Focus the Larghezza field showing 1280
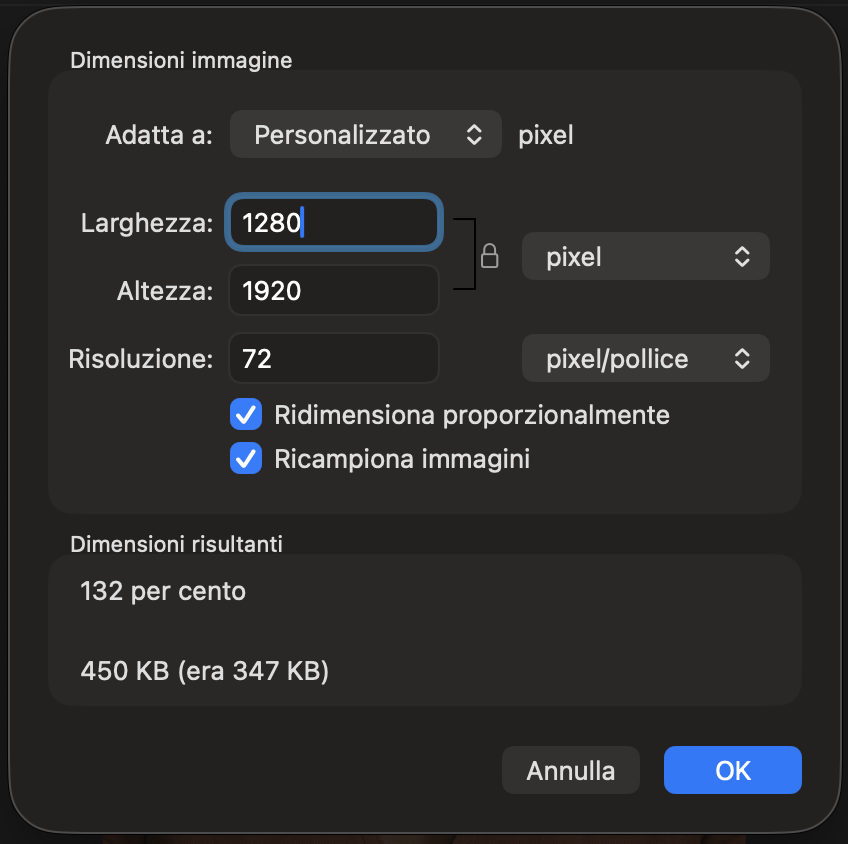 pos(334,223)
